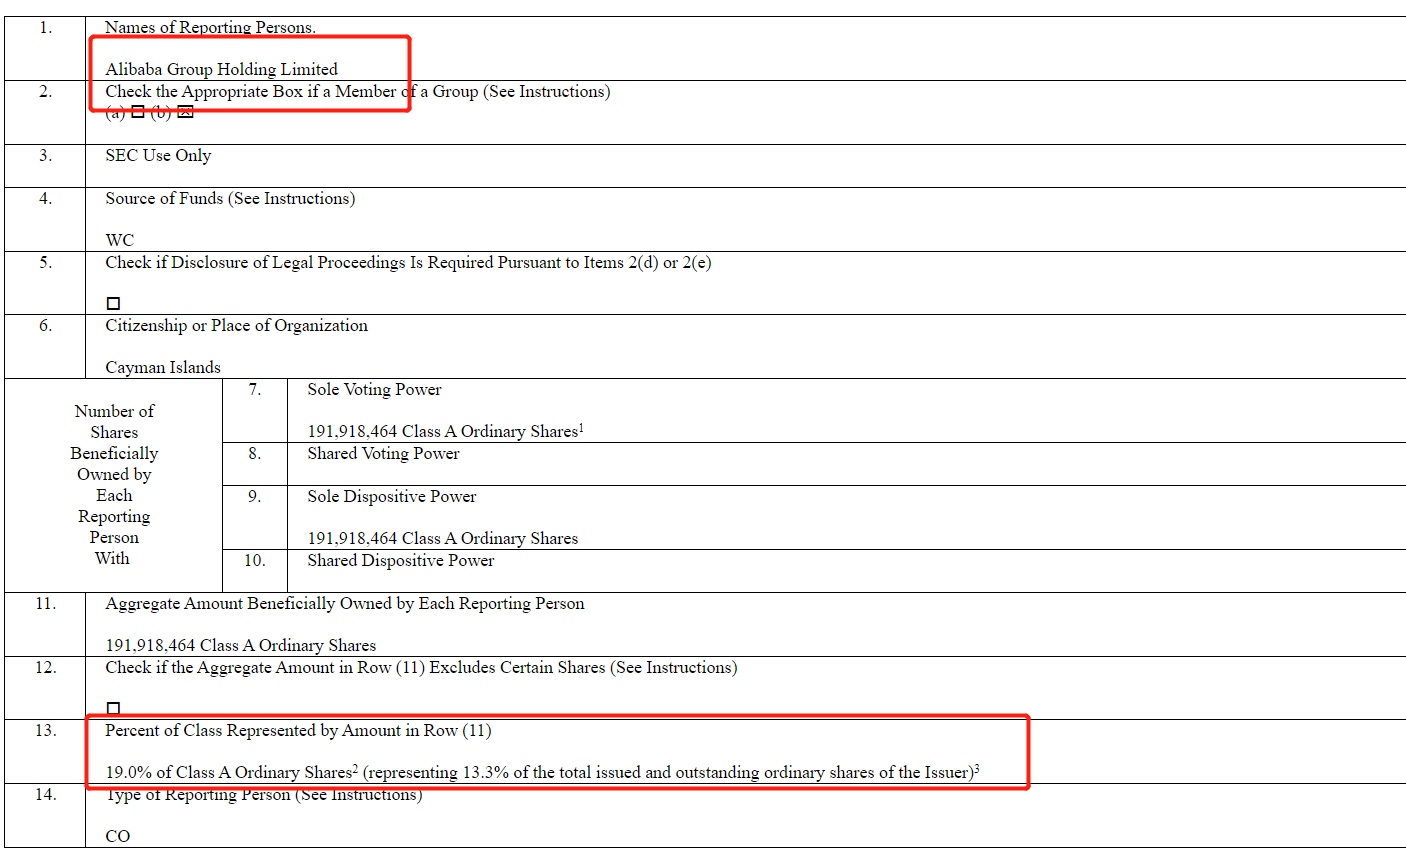
Task: Click row number "12." beside Excludes Certain Shares
Action: pos(45,668)
